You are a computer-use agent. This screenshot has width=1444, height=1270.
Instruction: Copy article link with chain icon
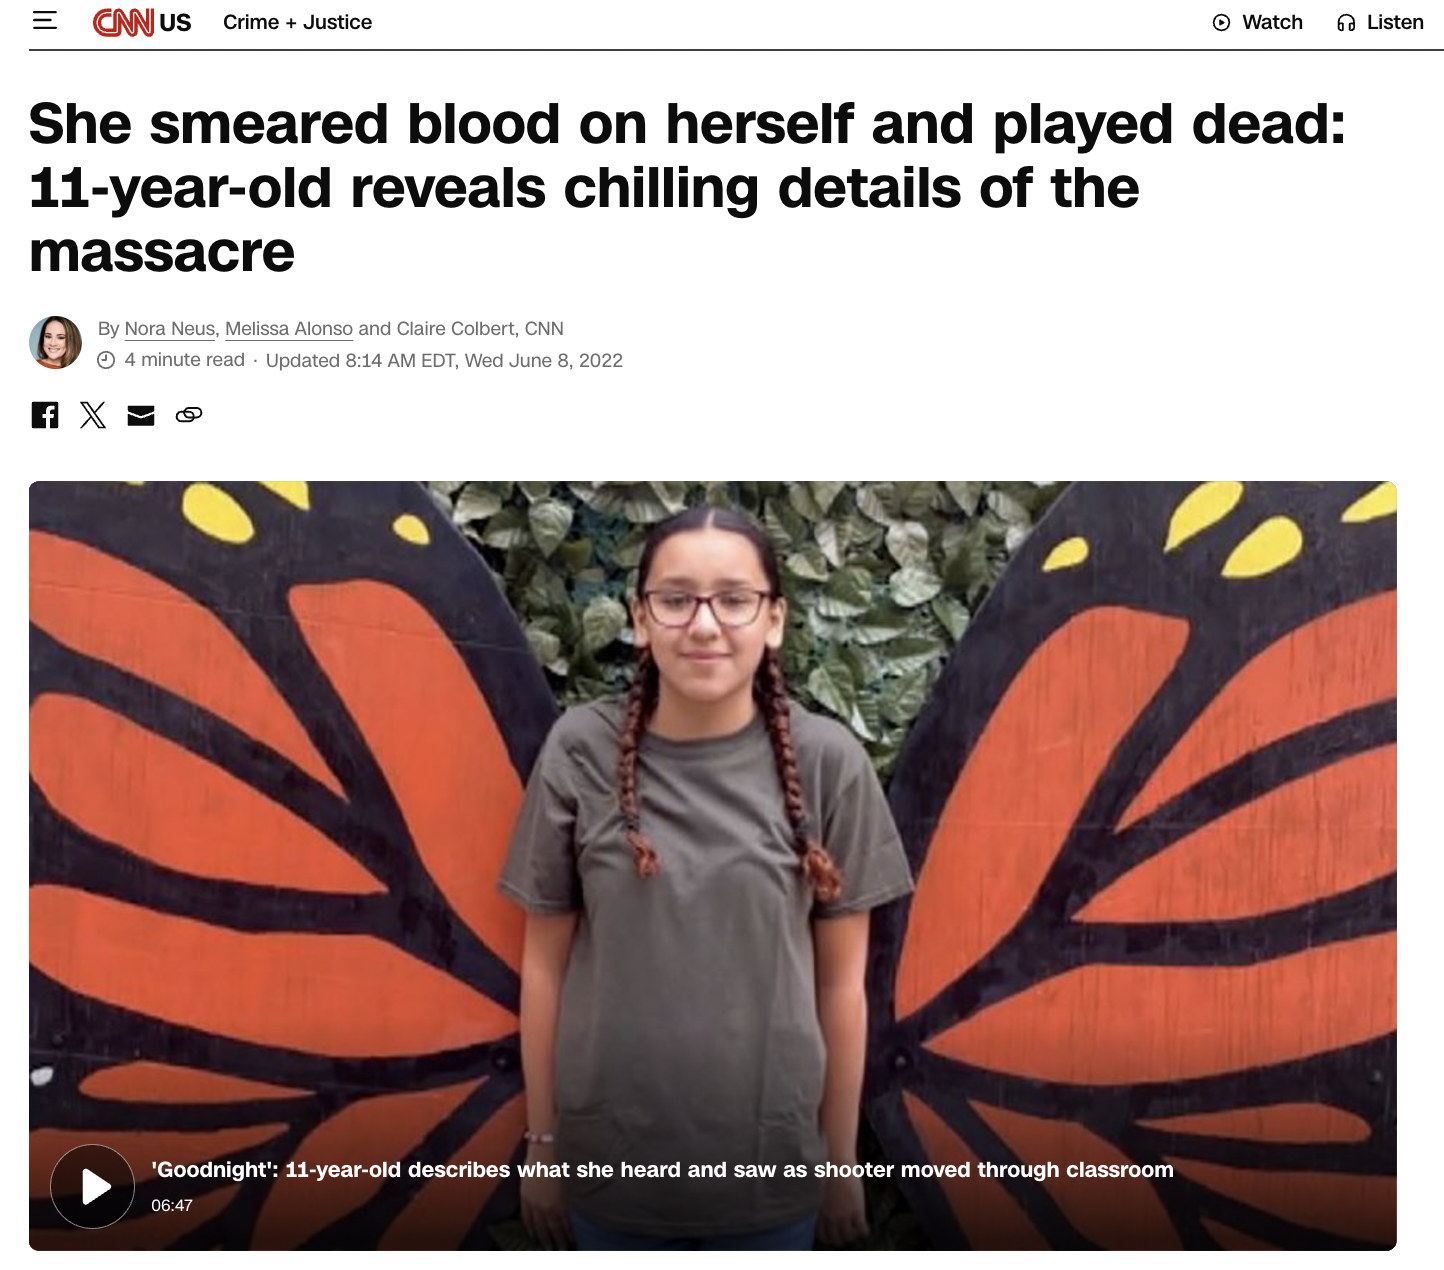pyautogui.click(x=189, y=415)
